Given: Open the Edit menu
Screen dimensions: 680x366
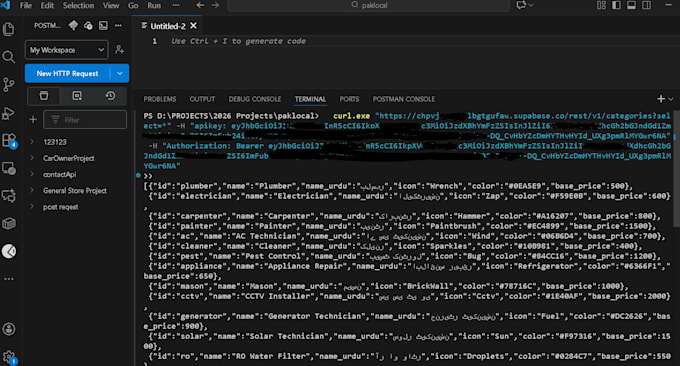Looking at the screenshot, I should (x=47, y=5).
